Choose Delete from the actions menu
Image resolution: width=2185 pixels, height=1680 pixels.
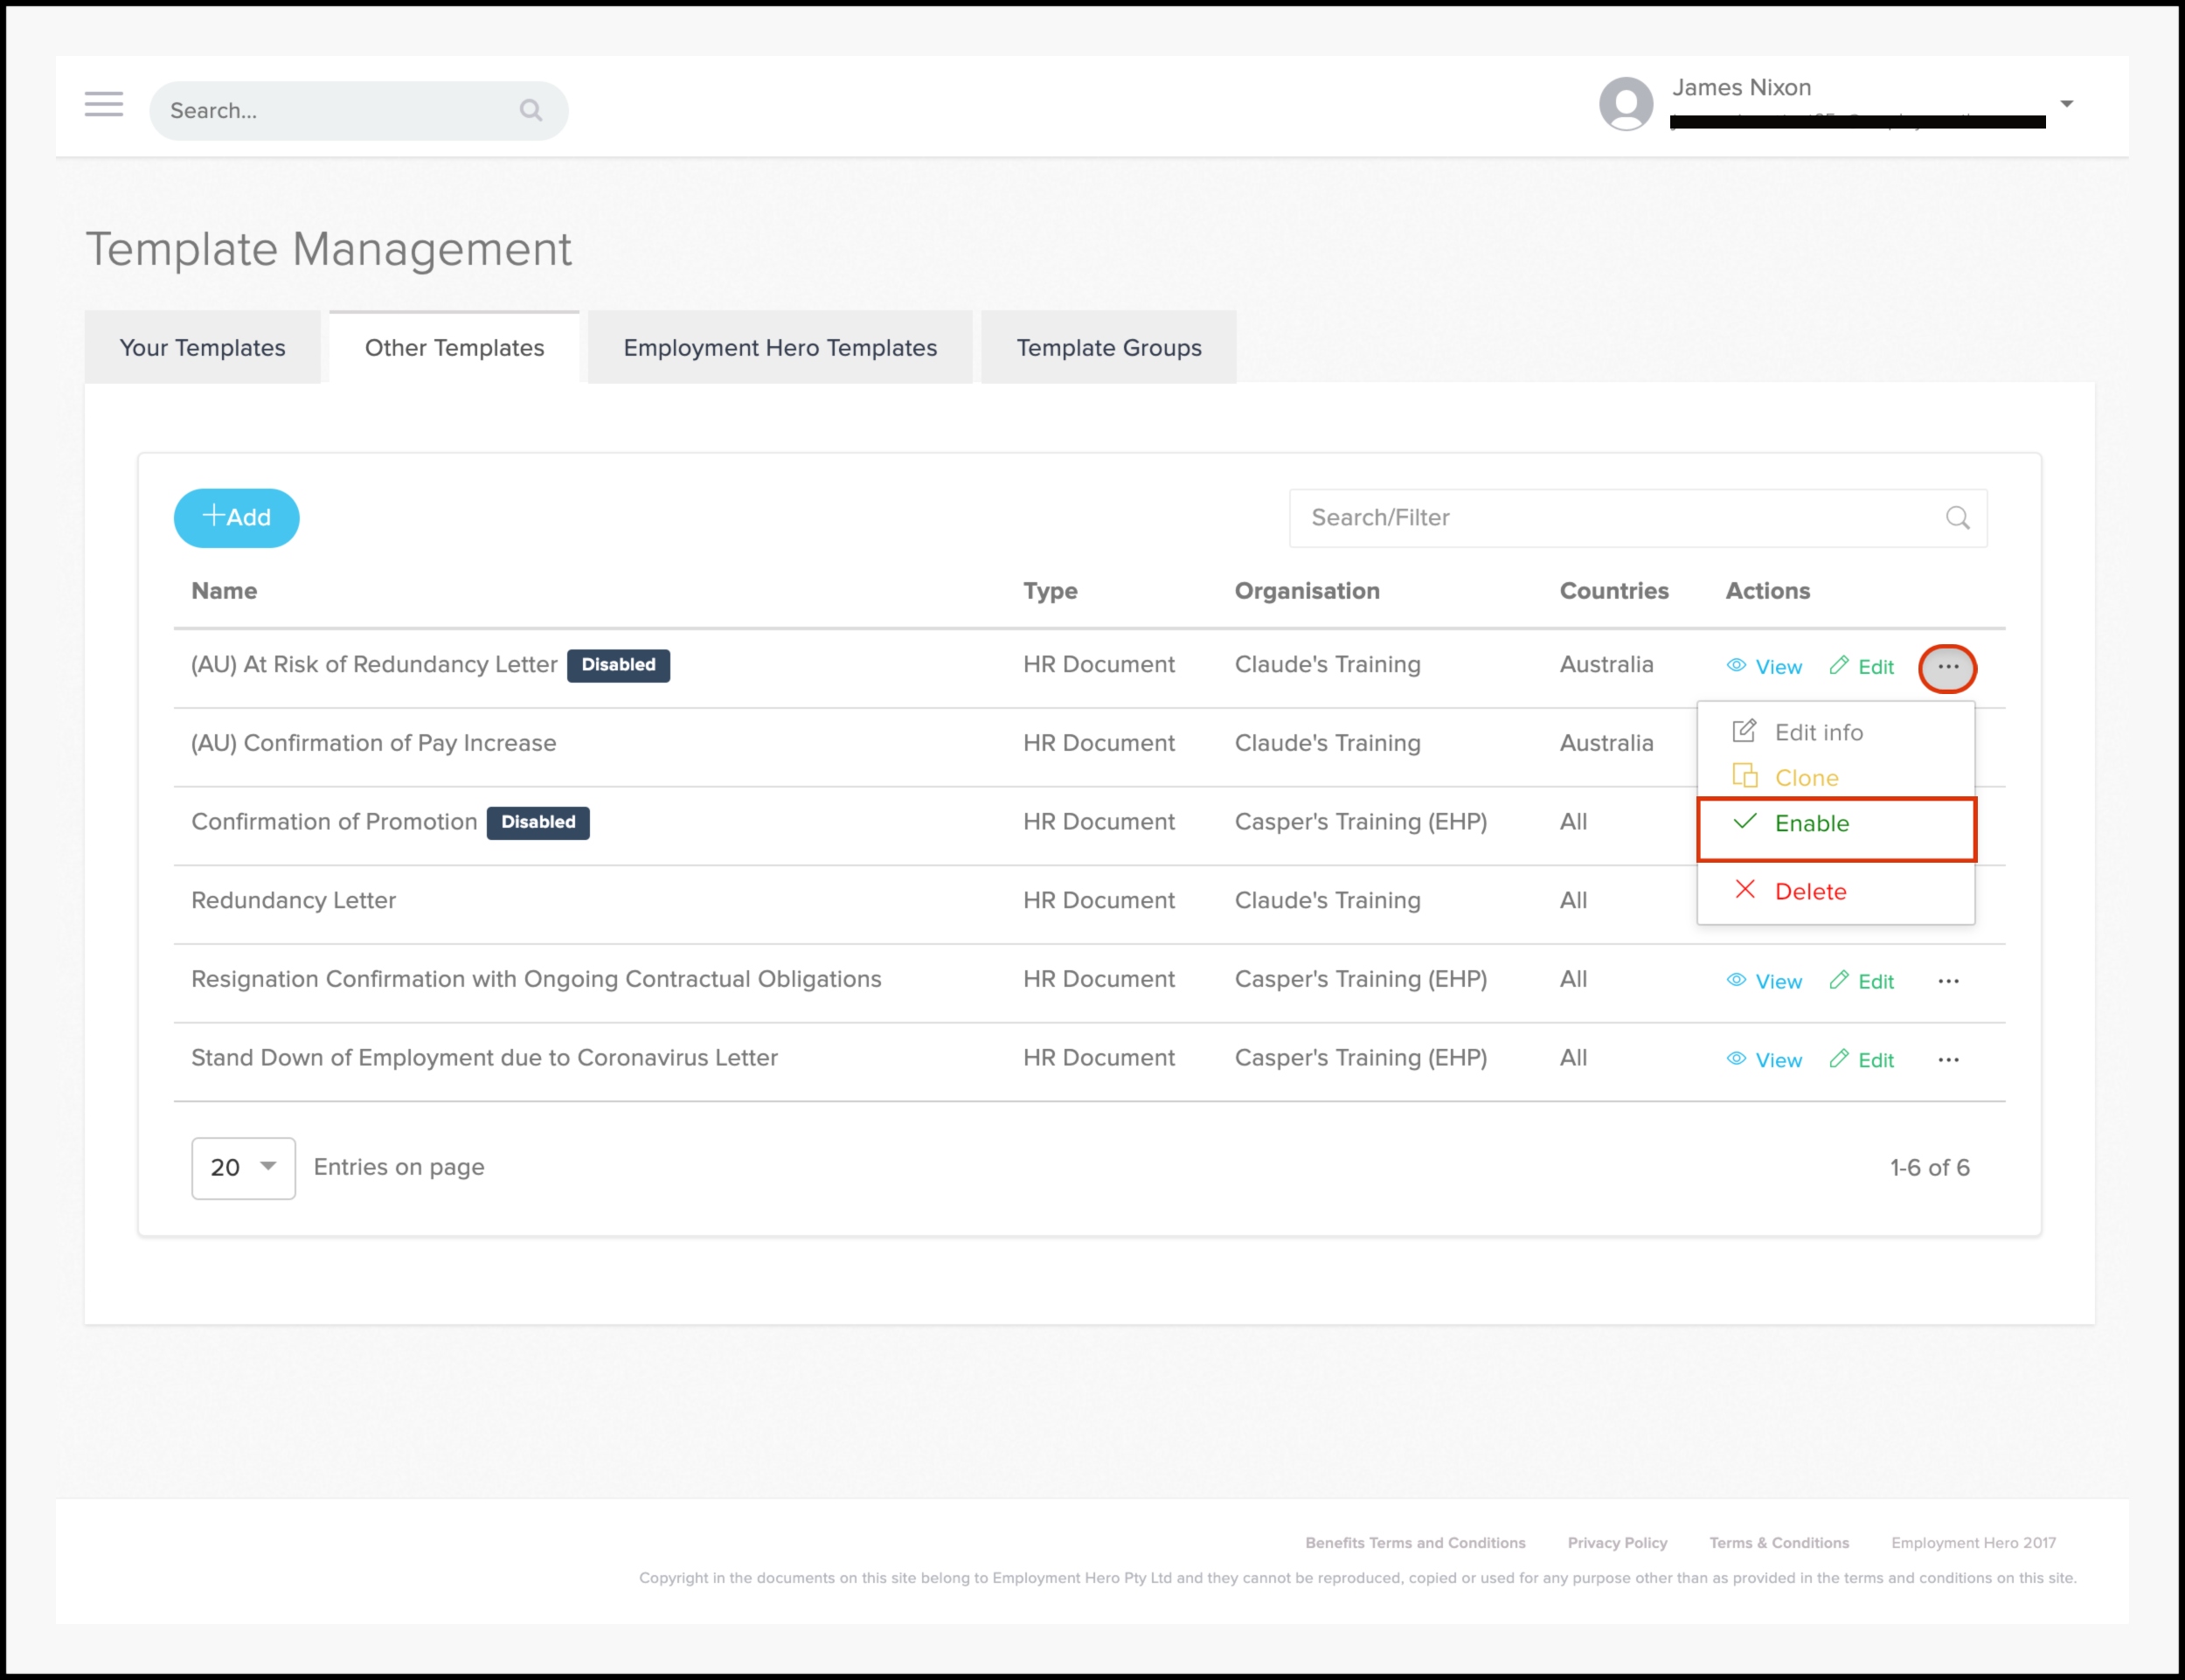tap(1809, 891)
